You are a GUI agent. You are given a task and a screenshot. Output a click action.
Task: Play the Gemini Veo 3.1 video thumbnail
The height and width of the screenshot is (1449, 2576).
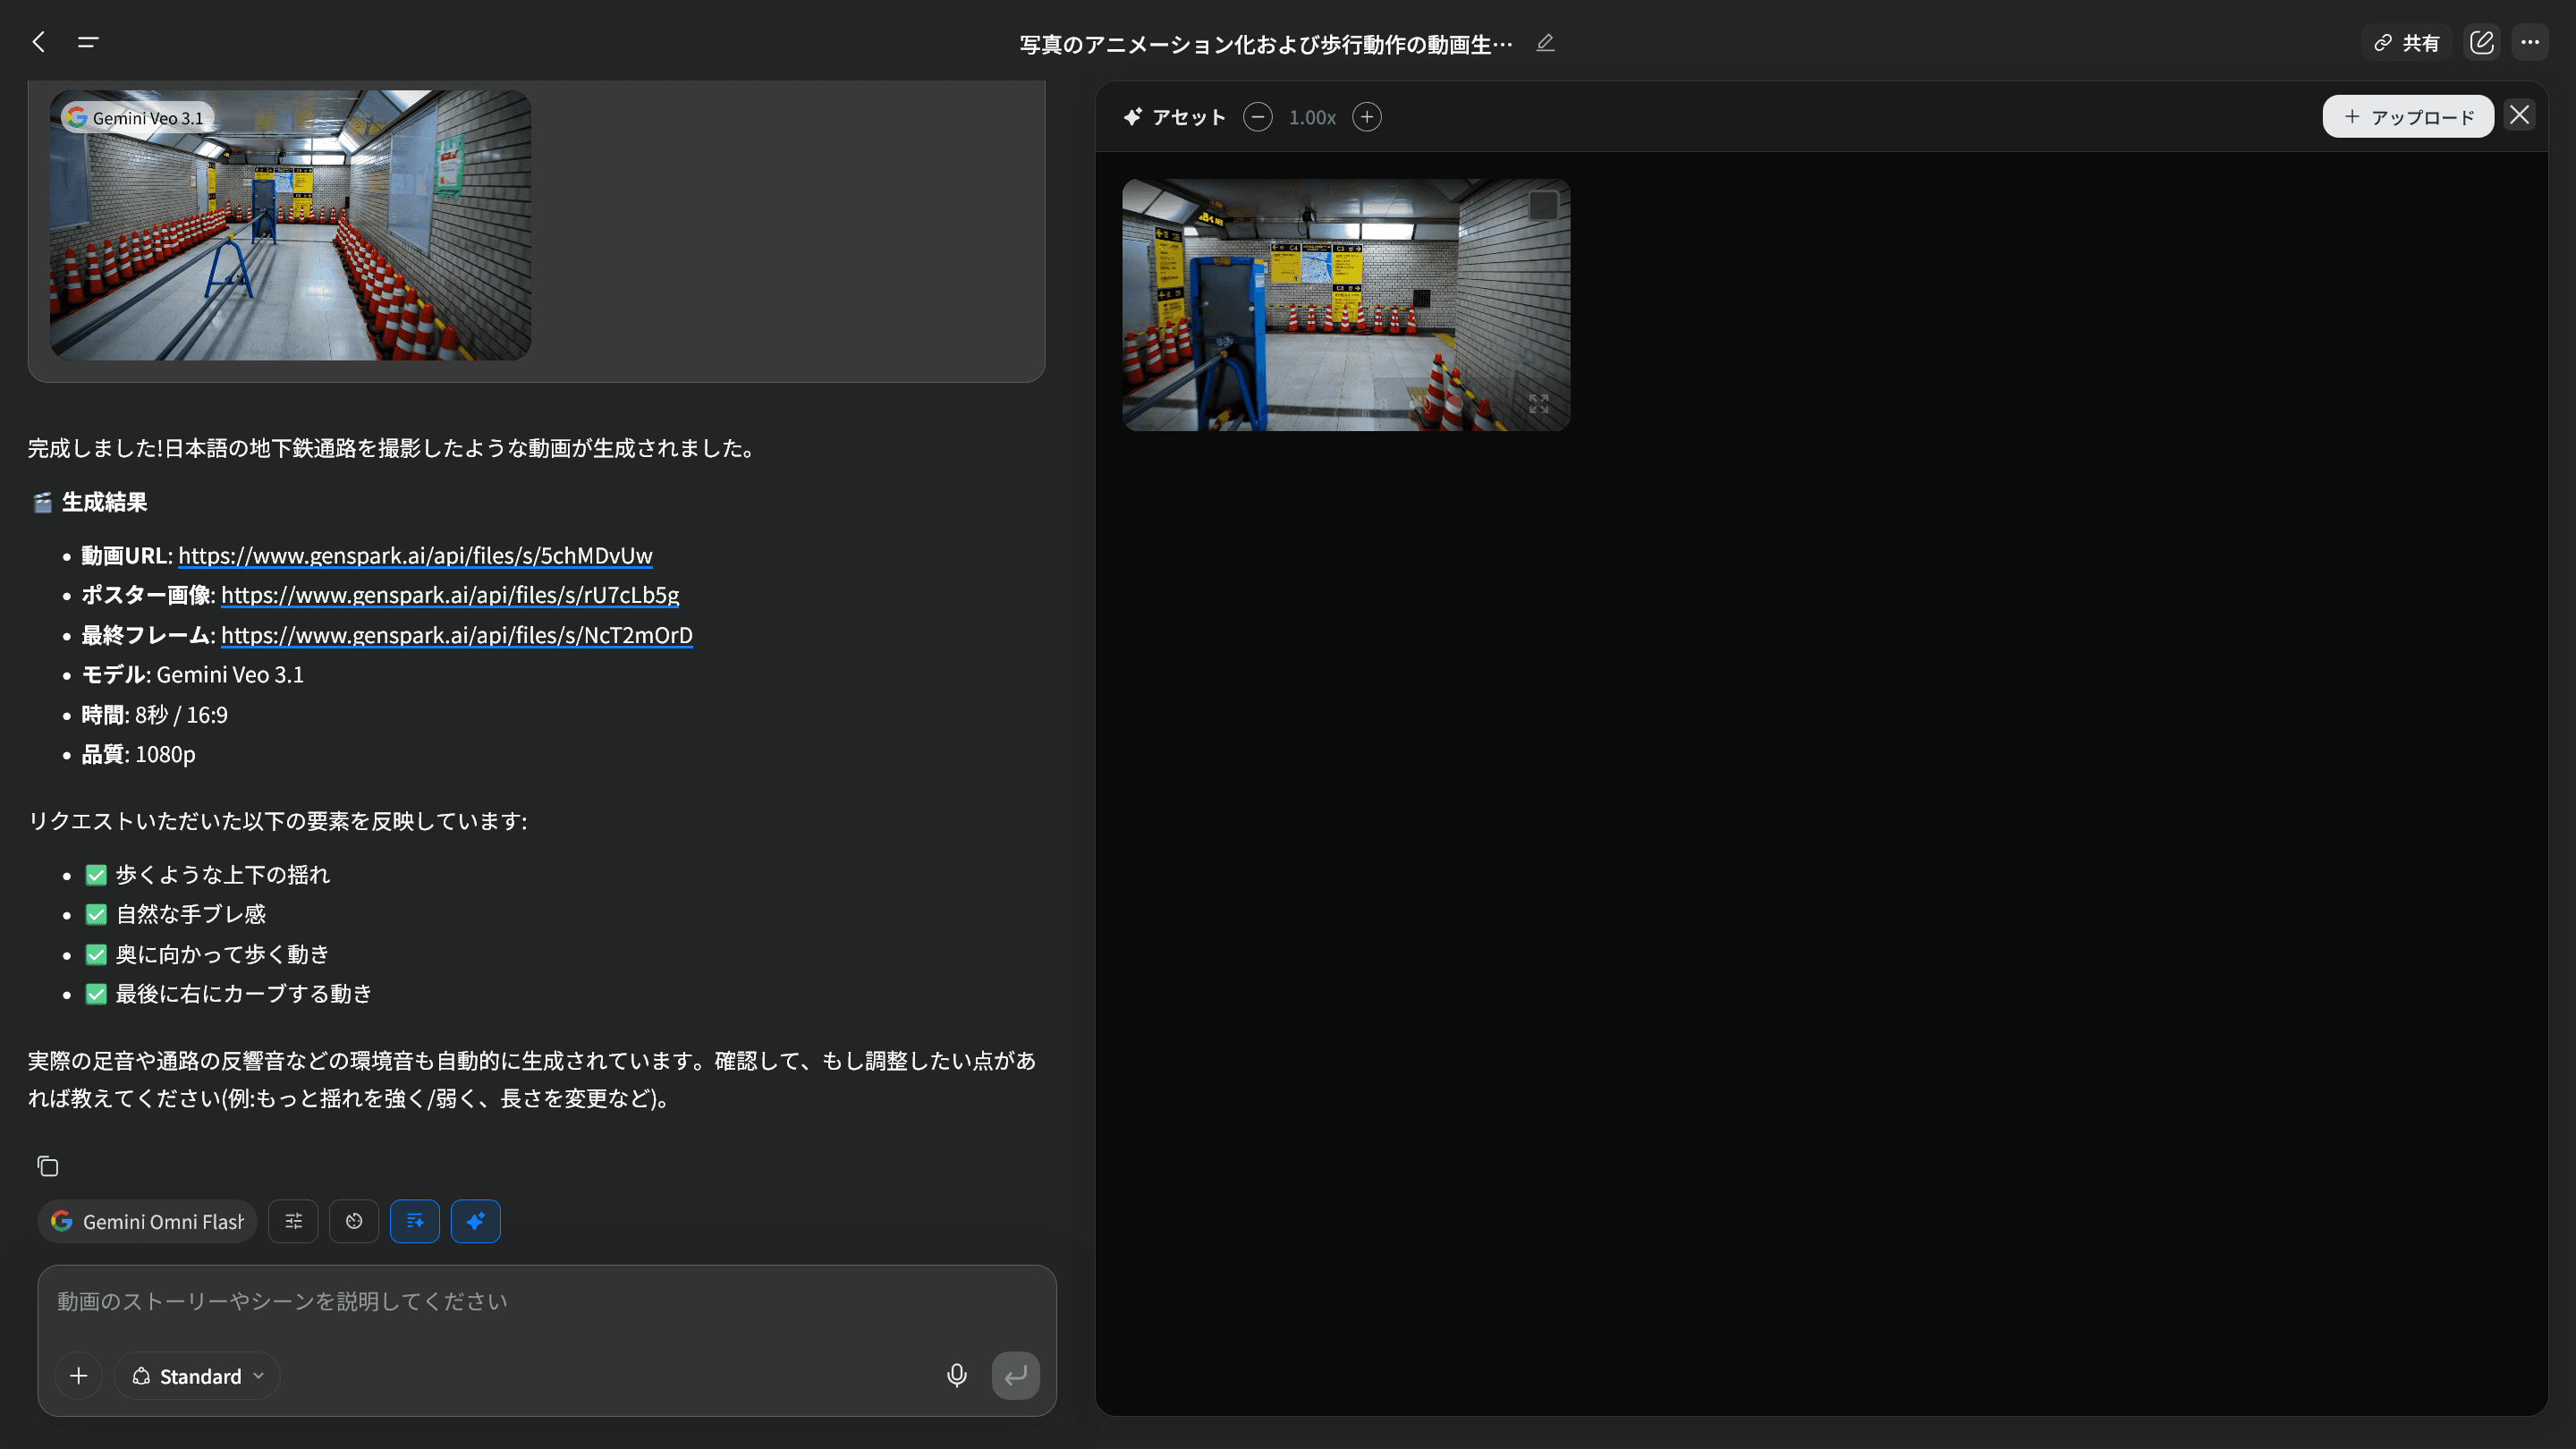pyautogui.click(x=290, y=226)
